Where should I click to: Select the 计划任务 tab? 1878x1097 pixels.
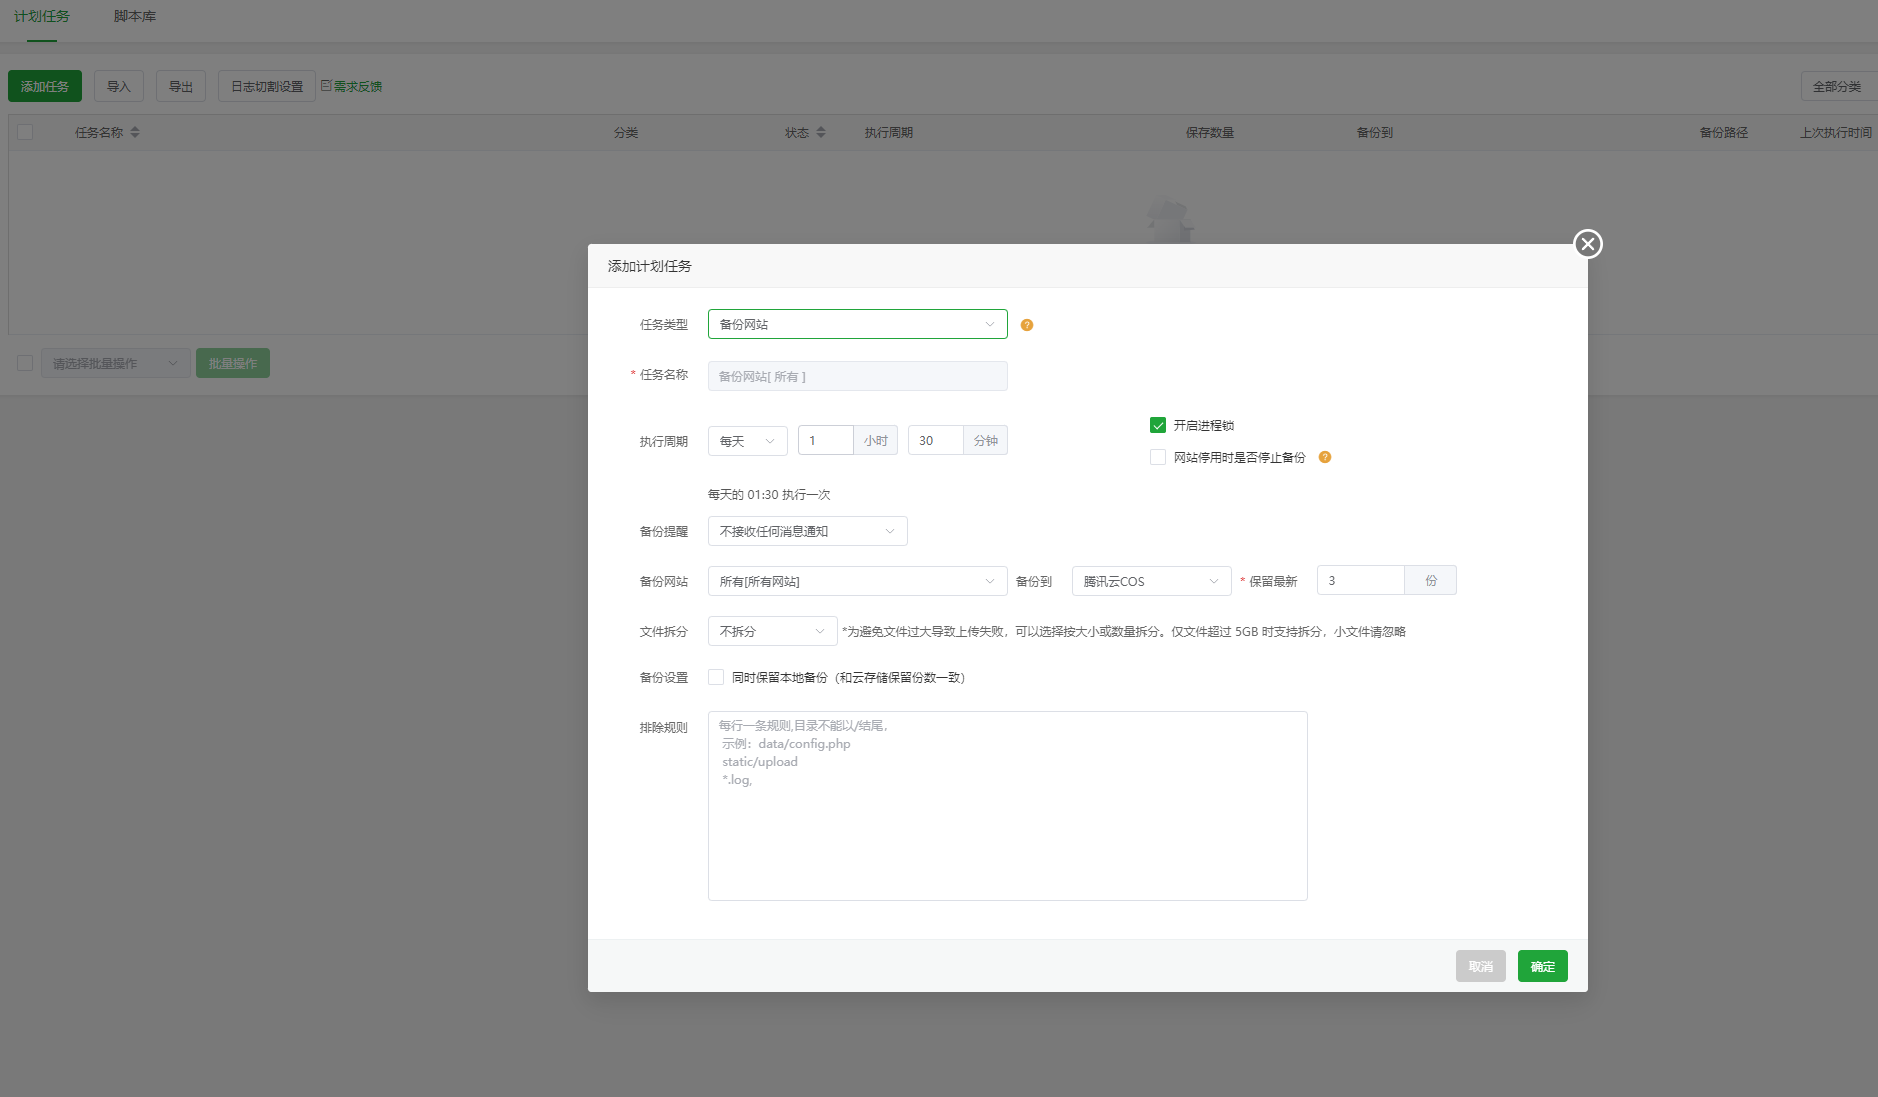[42, 17]
